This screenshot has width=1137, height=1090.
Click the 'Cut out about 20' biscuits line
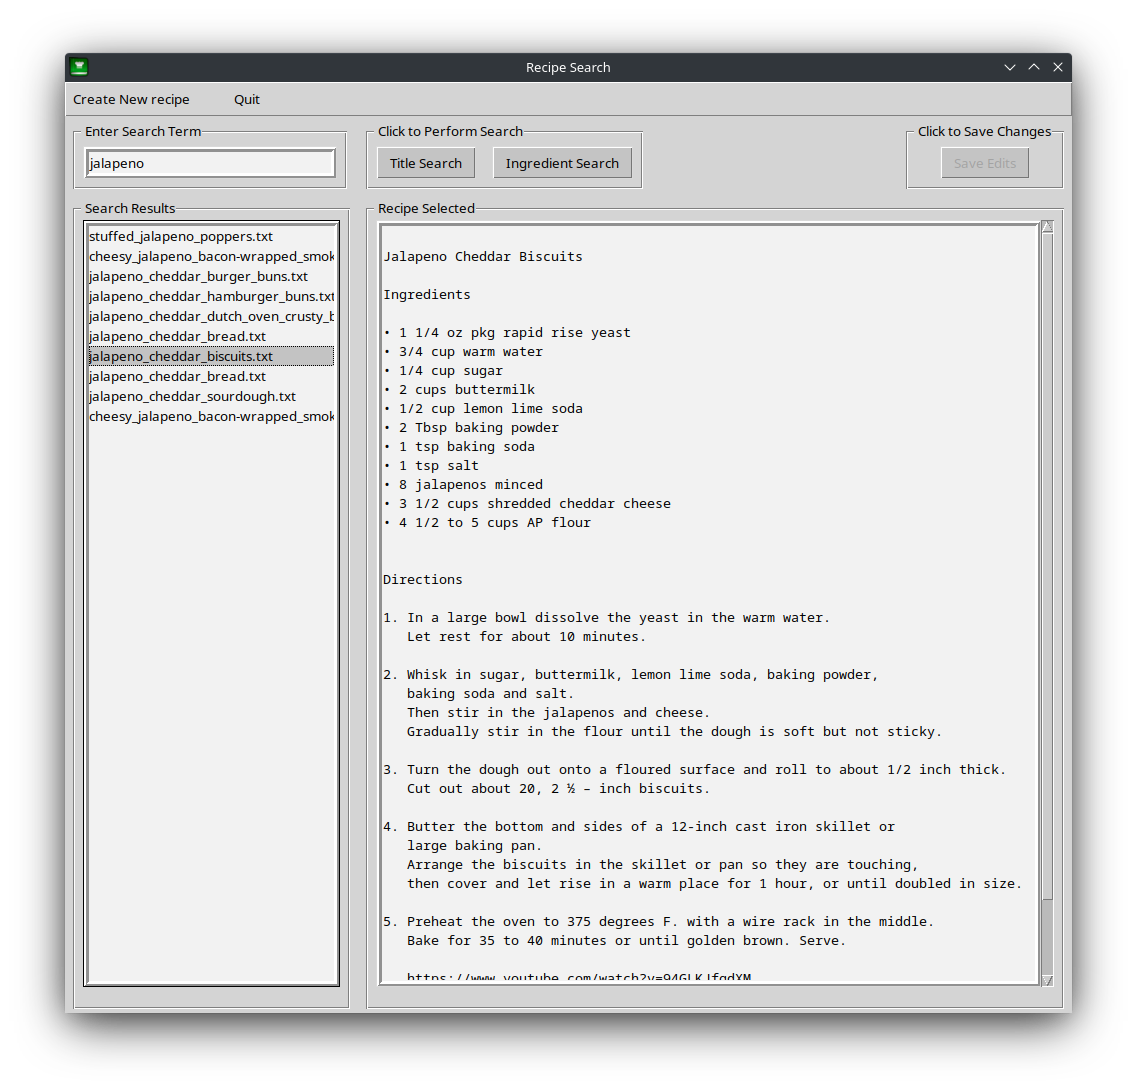pos(558,788)
